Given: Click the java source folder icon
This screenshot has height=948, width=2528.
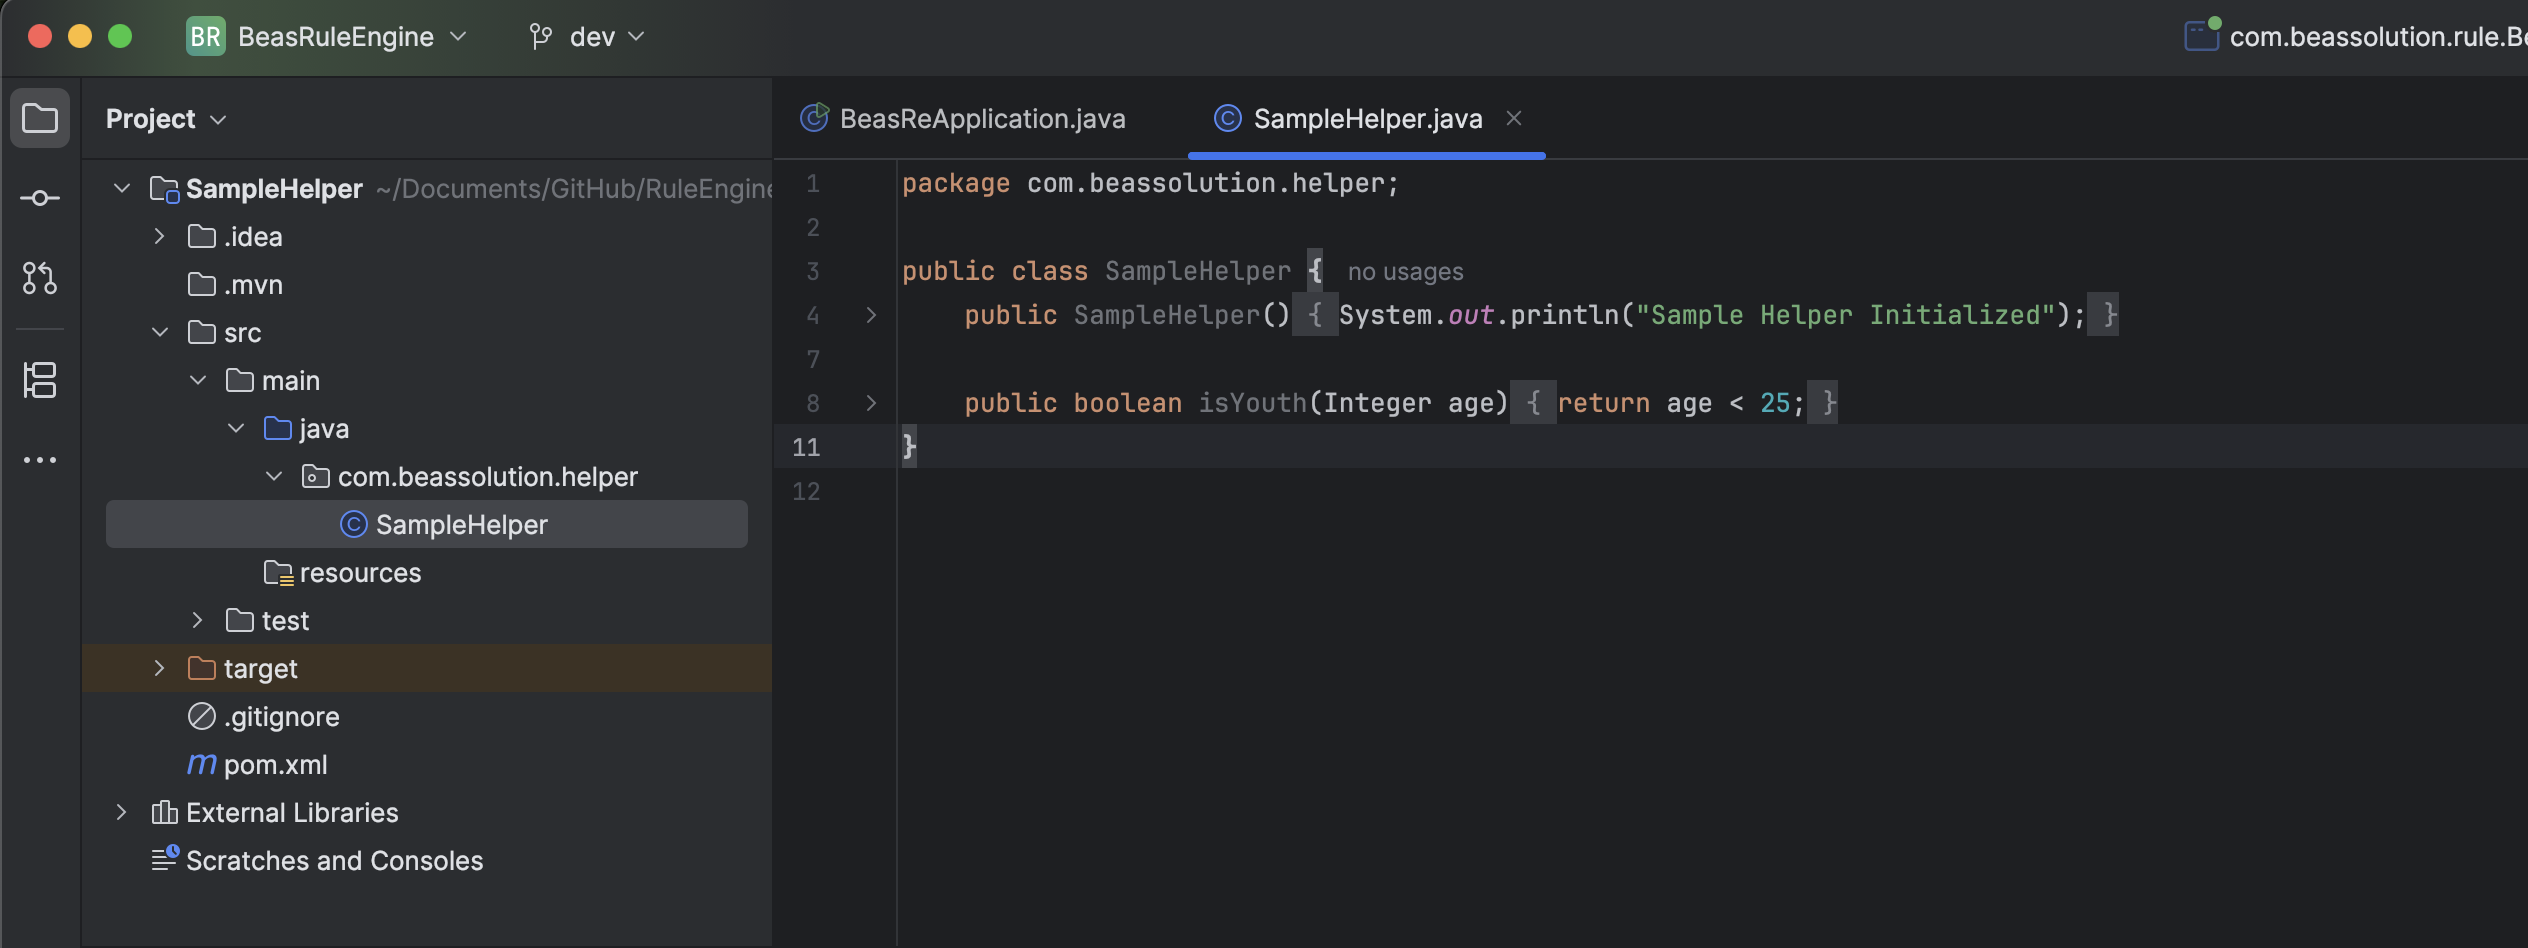Looking at the screenshot, I should click(x=277, y=429).
